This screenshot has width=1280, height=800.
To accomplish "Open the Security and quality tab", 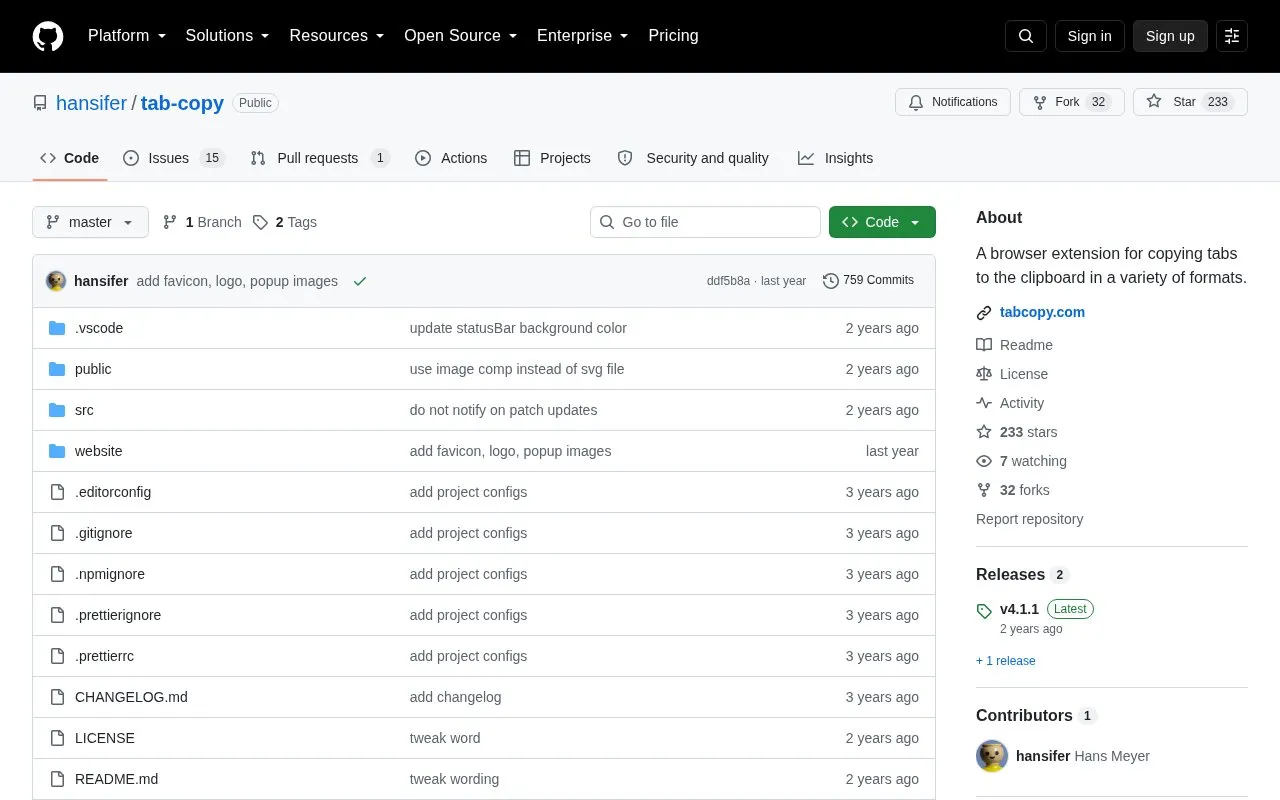I will (693, 158).
